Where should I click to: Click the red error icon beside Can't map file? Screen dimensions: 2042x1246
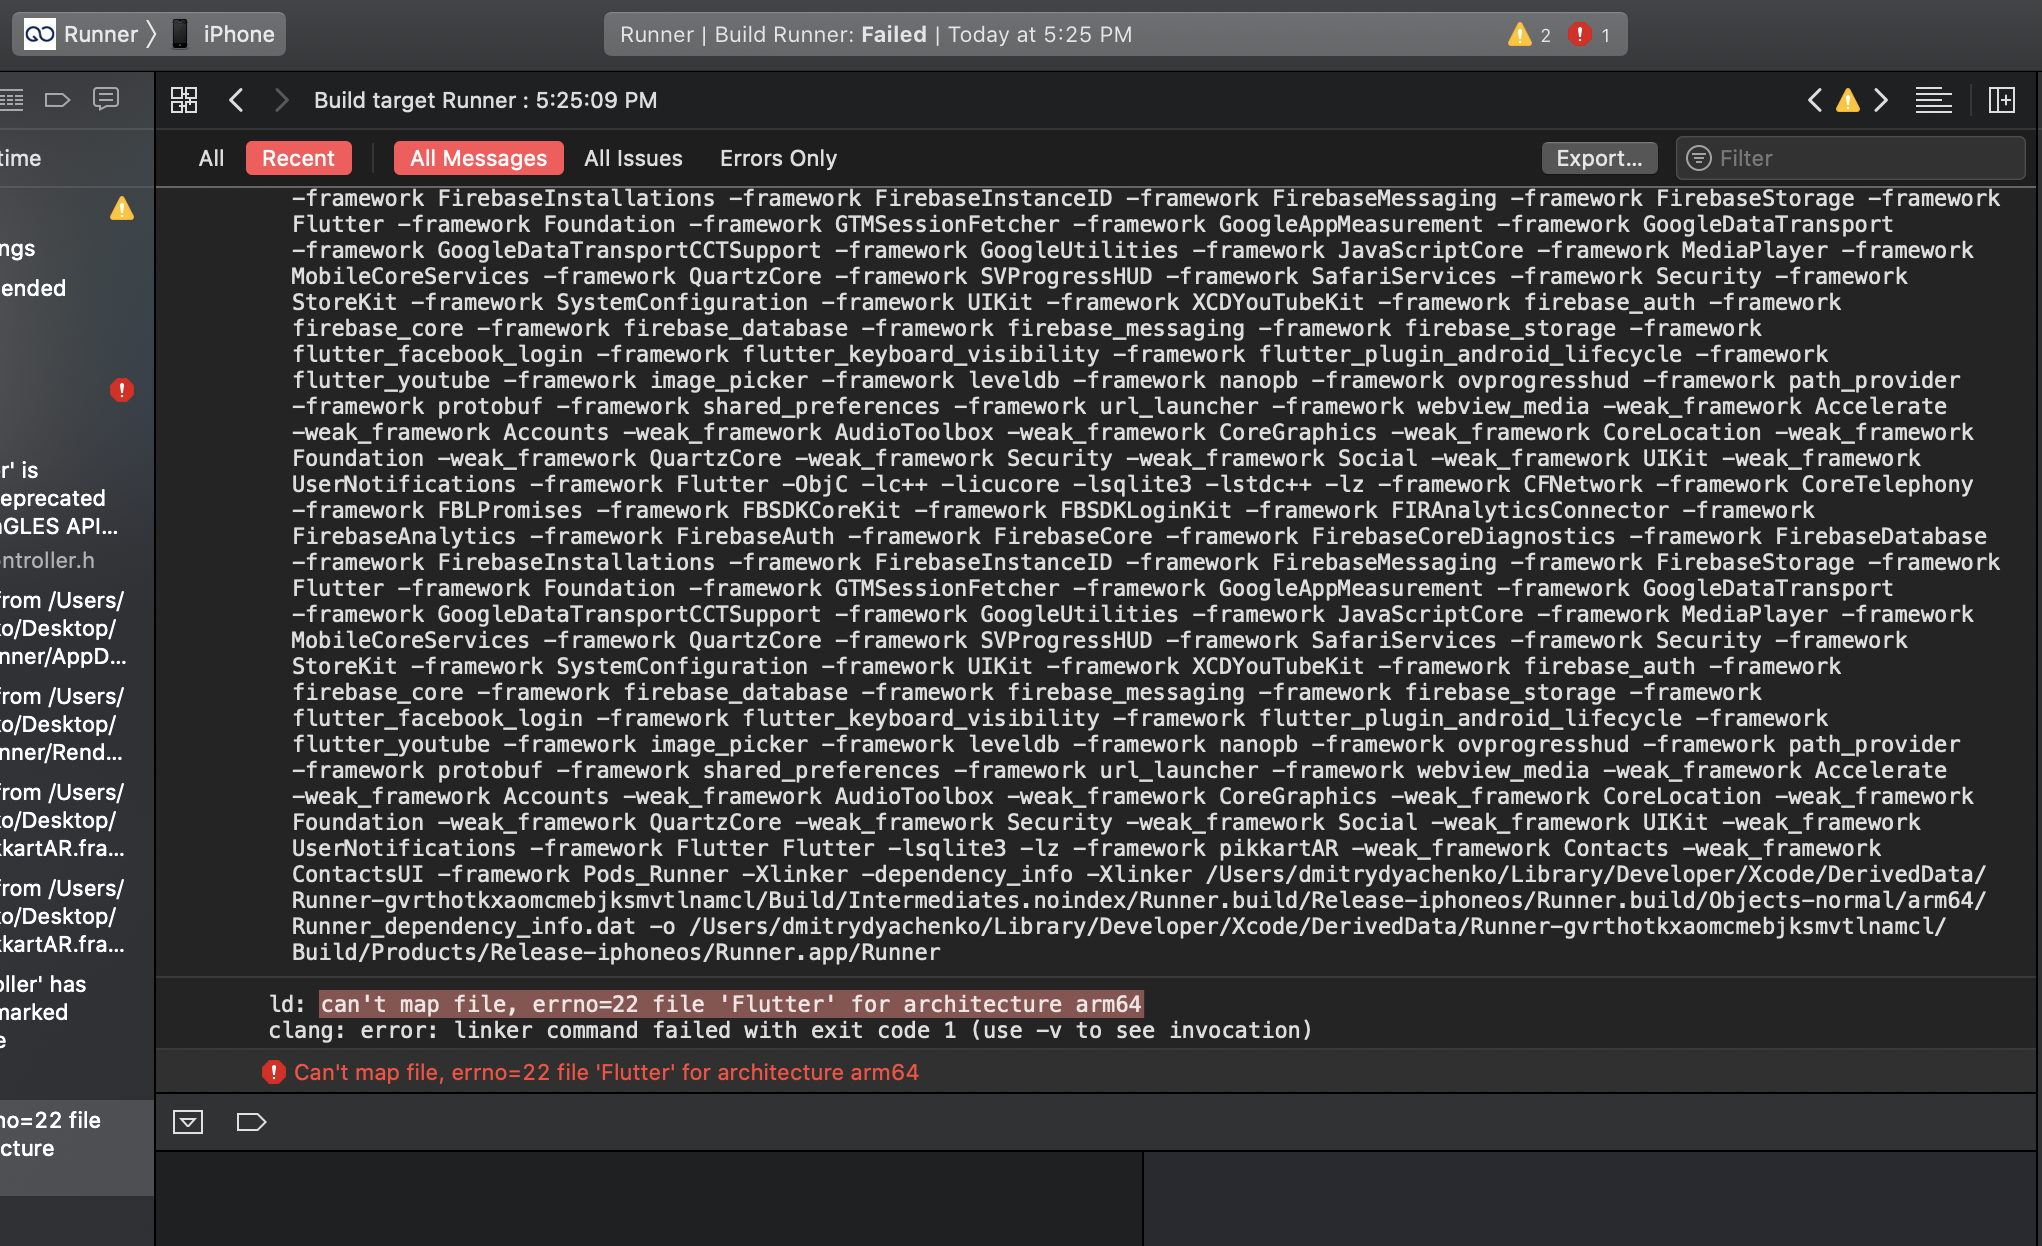[x=273, y=1072]
